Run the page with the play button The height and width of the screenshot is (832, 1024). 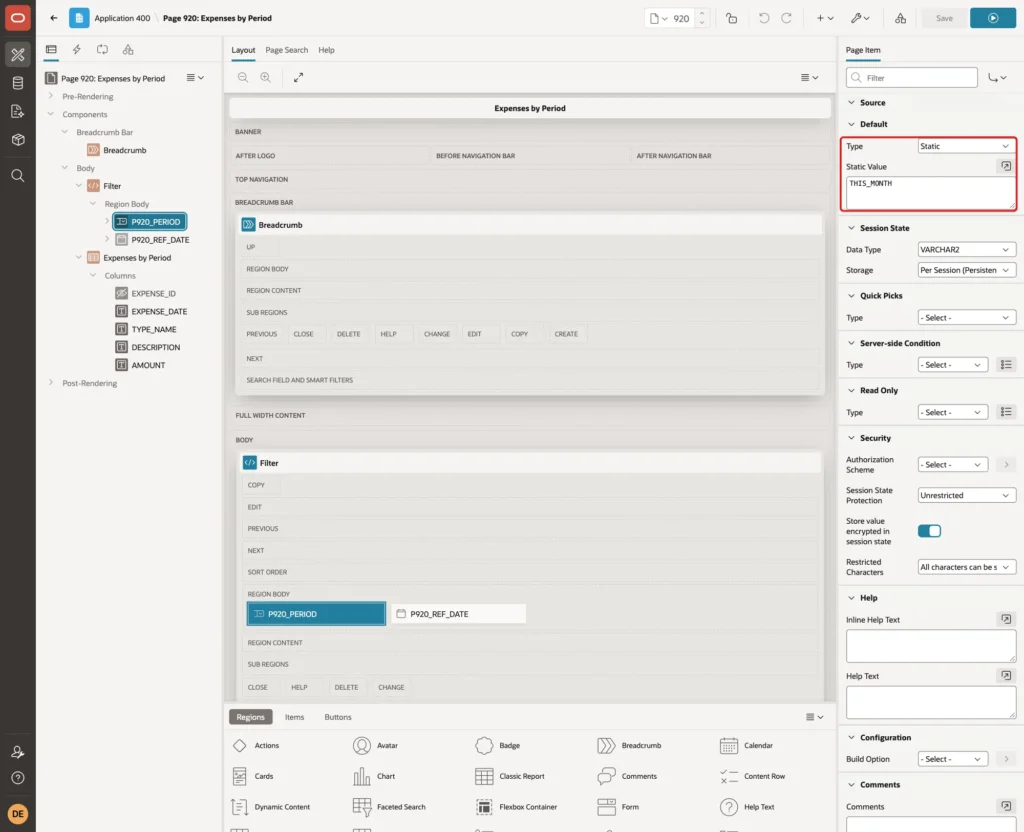[992, 18]
